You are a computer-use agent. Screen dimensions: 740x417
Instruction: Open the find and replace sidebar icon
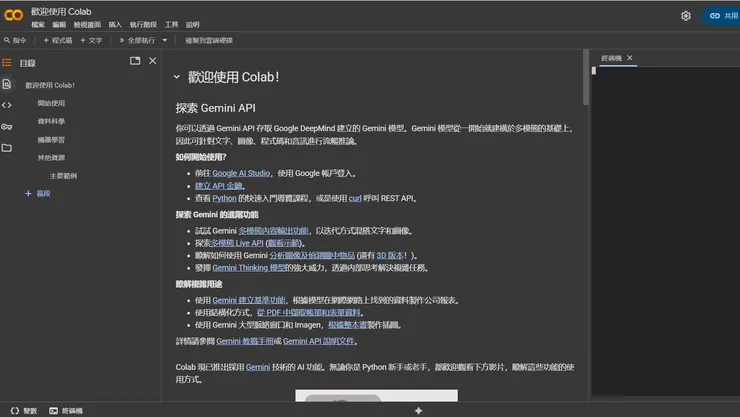click(x=7, y=84)
